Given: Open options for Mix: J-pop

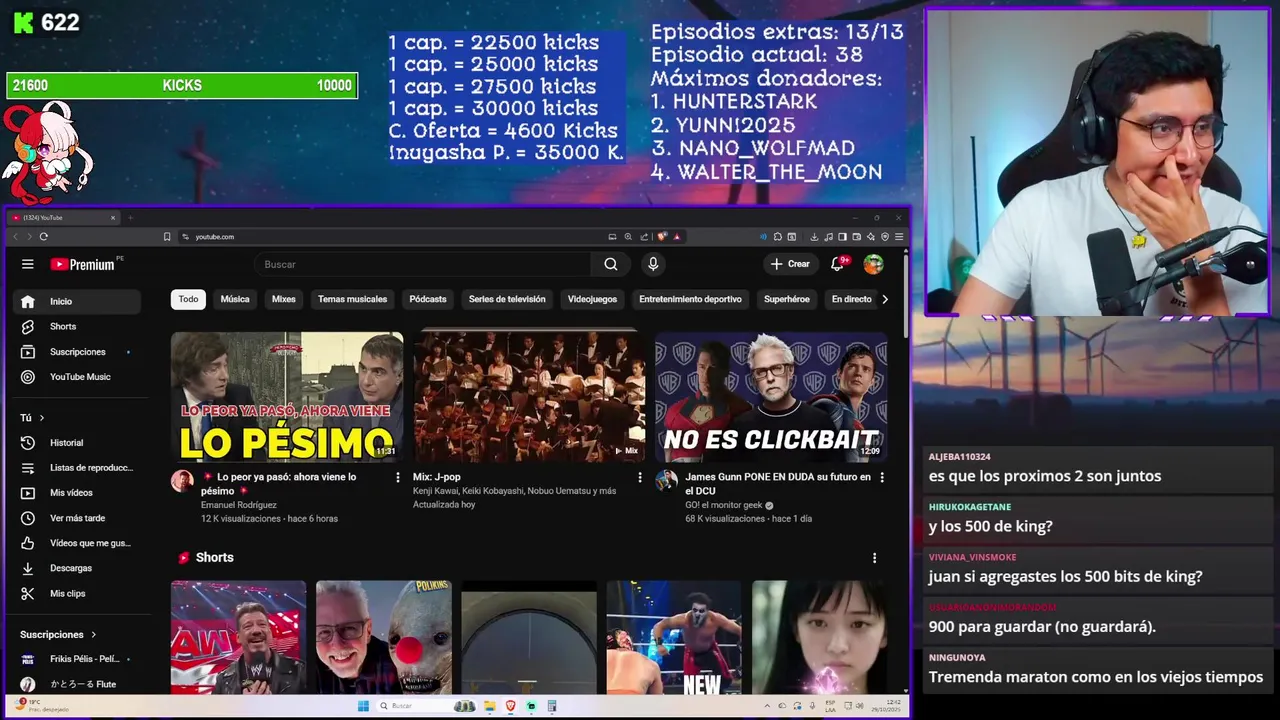Looking at the screenshot, I should (x=640, y=478).
